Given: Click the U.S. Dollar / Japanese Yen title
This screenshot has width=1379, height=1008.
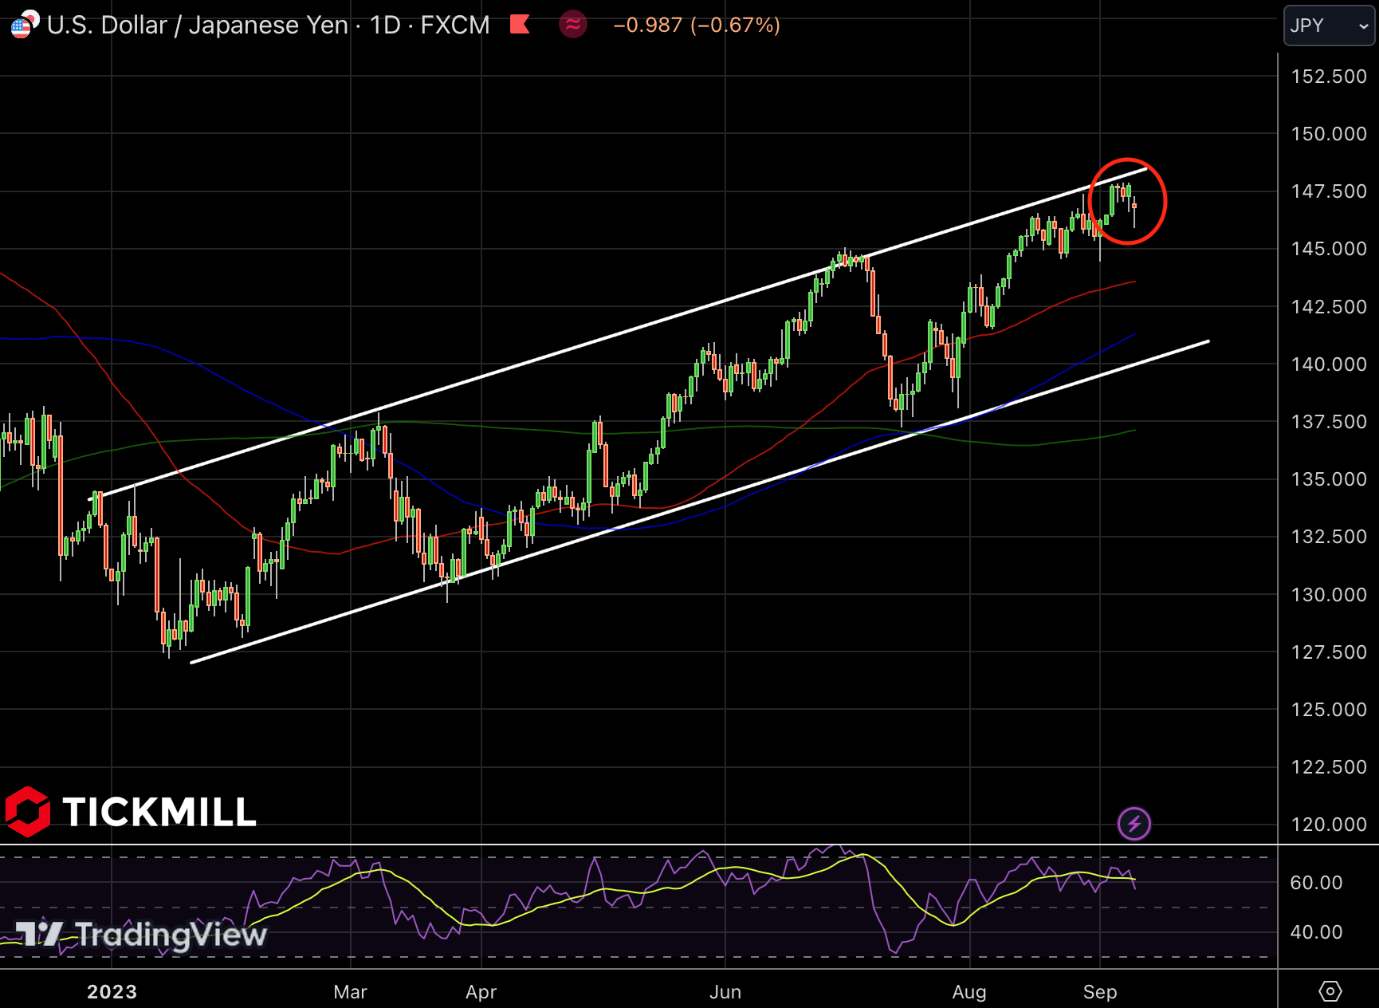Looking at the screenshot, I should [x=198, y=25].
